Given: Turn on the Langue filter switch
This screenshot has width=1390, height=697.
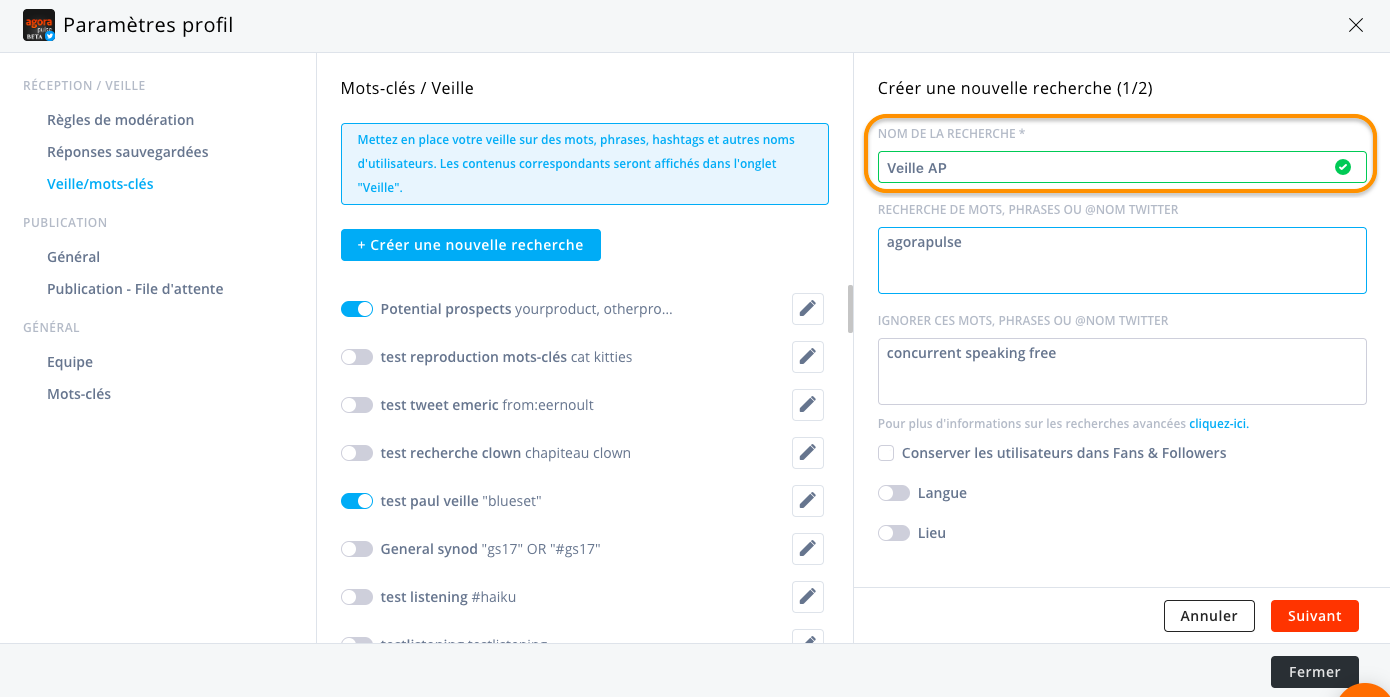Looking at the screenshot, I should coord(894,493).
